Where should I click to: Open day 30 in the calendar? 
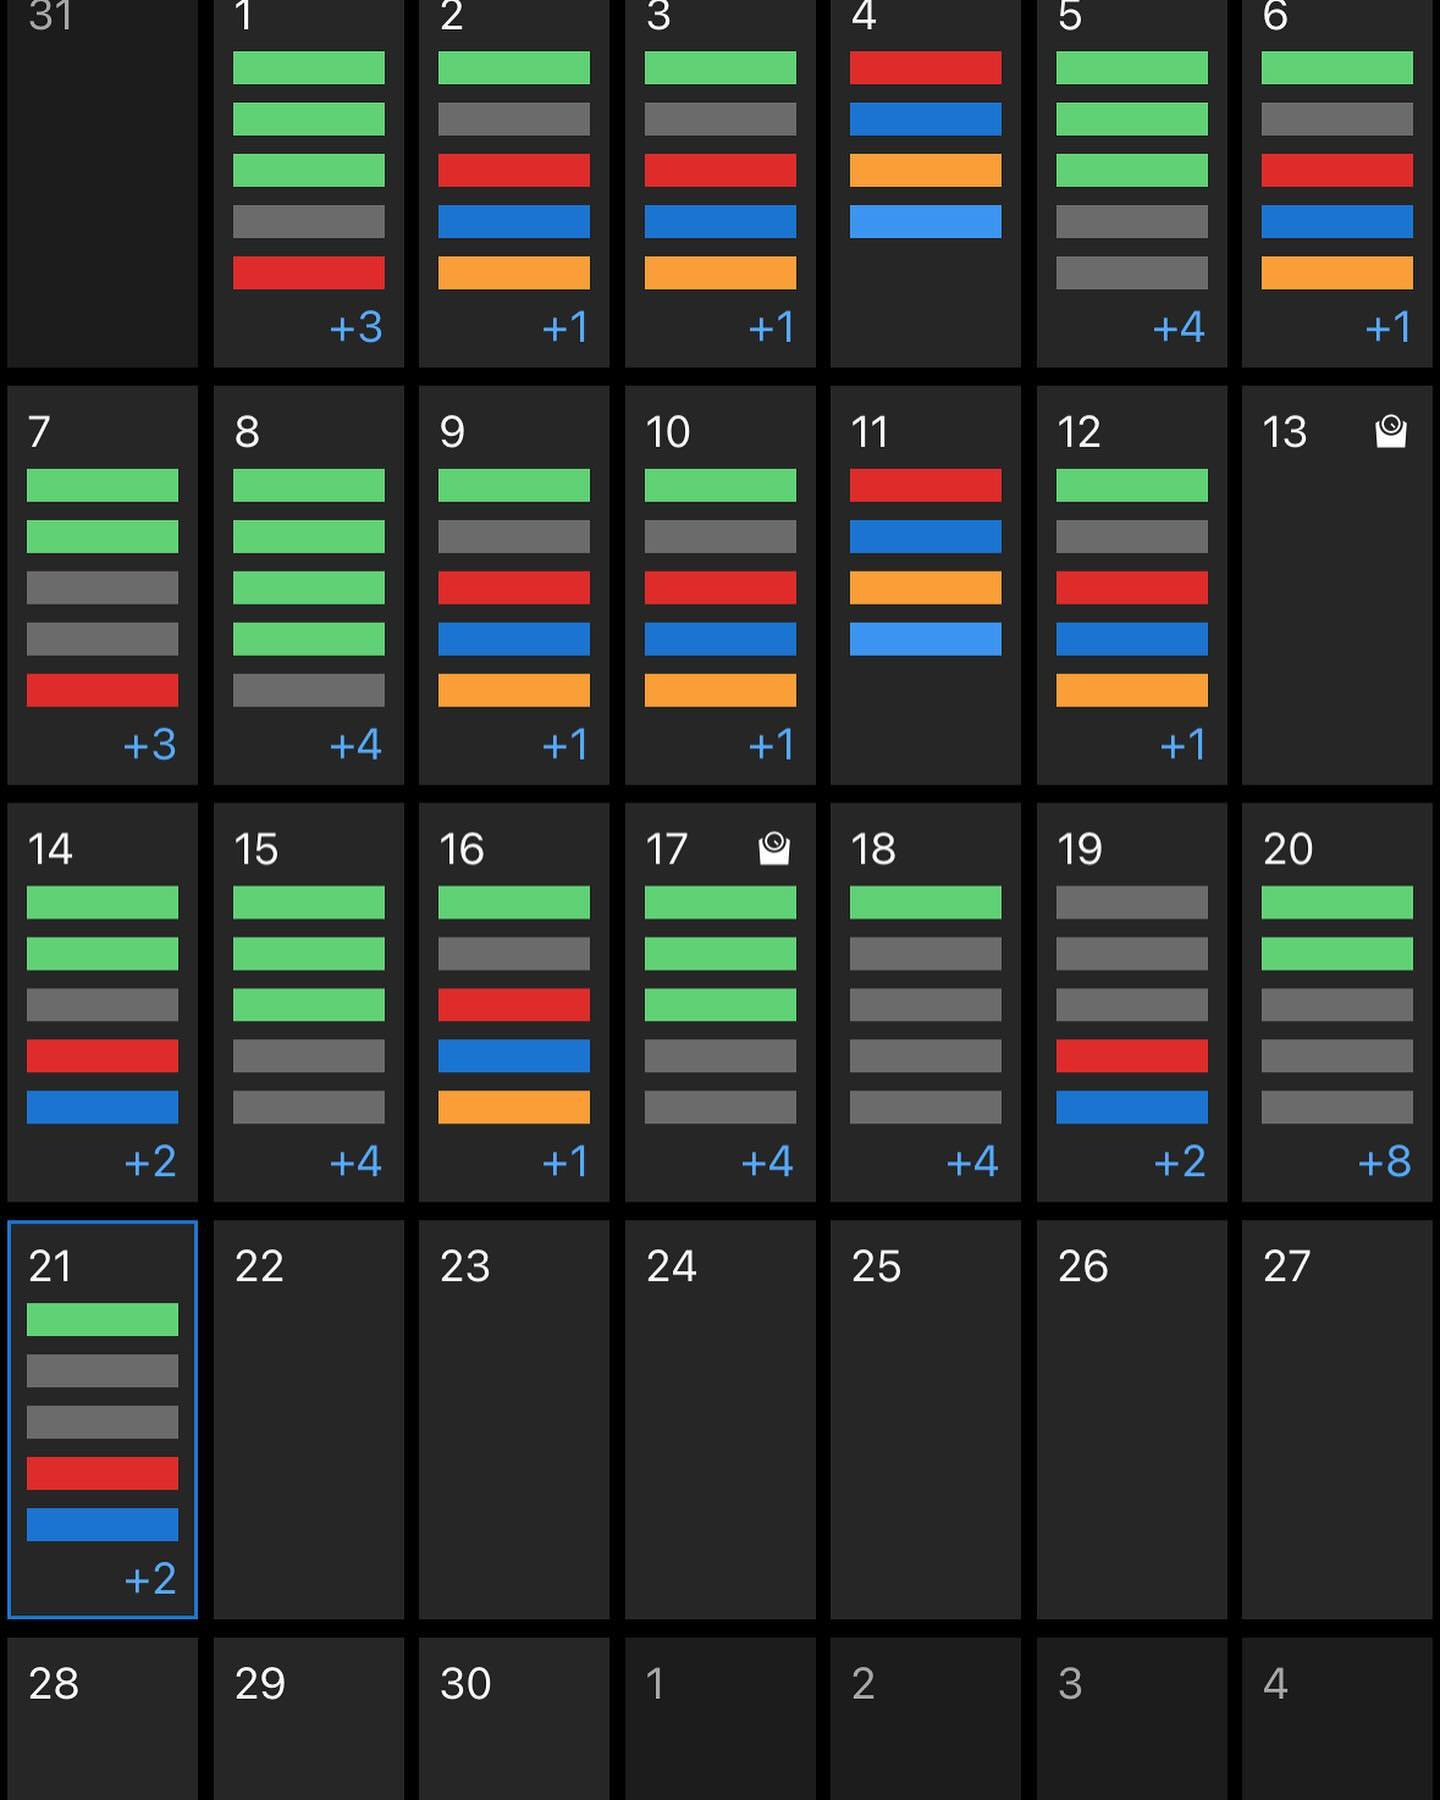(x=514, y=1720)
